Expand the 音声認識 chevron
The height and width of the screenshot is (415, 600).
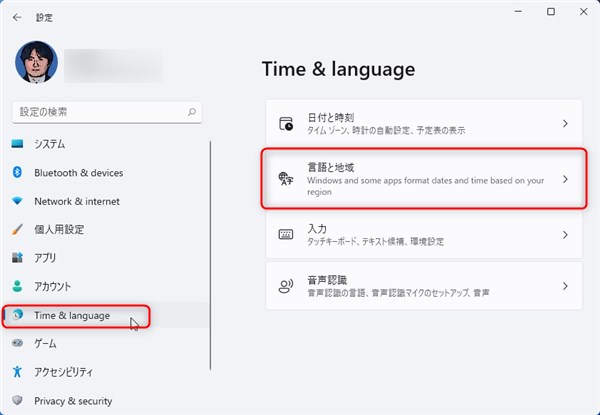tap(565, 286)
